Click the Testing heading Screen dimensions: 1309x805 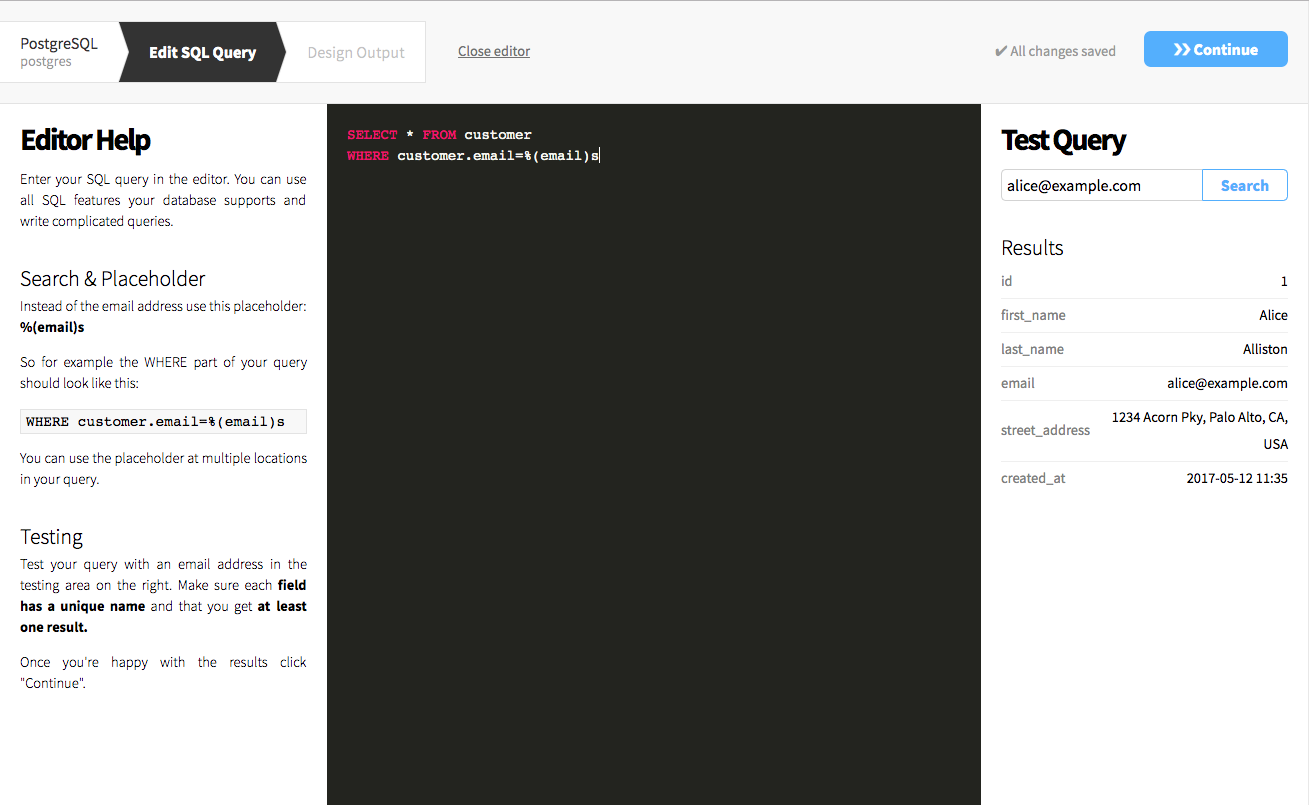[51, 537]
